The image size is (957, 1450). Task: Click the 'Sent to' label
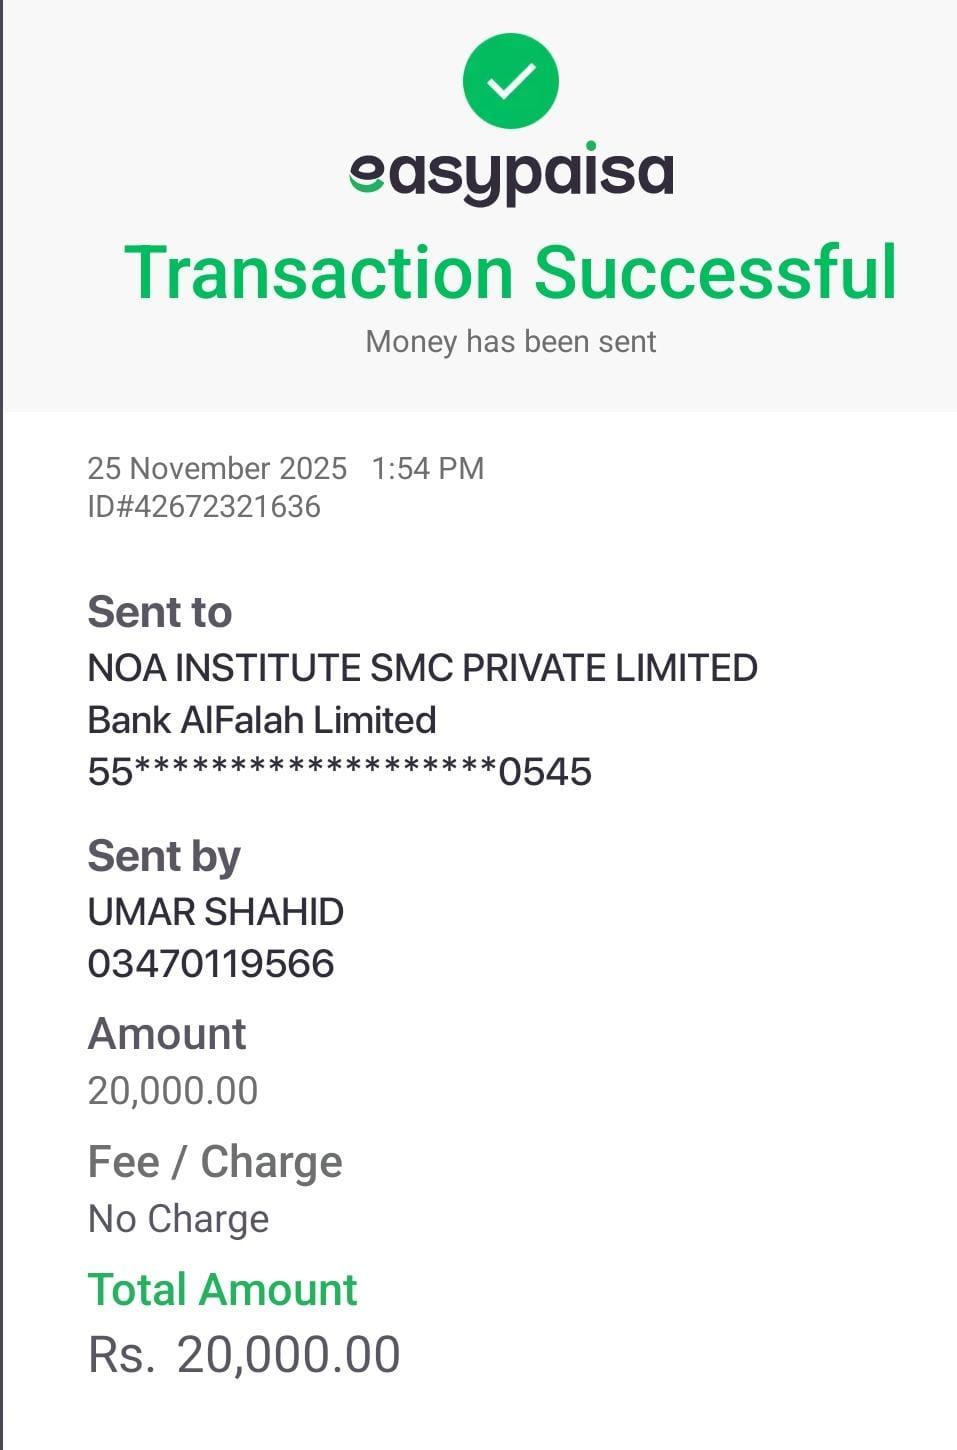pyautogui.click(x=160, y=612)
